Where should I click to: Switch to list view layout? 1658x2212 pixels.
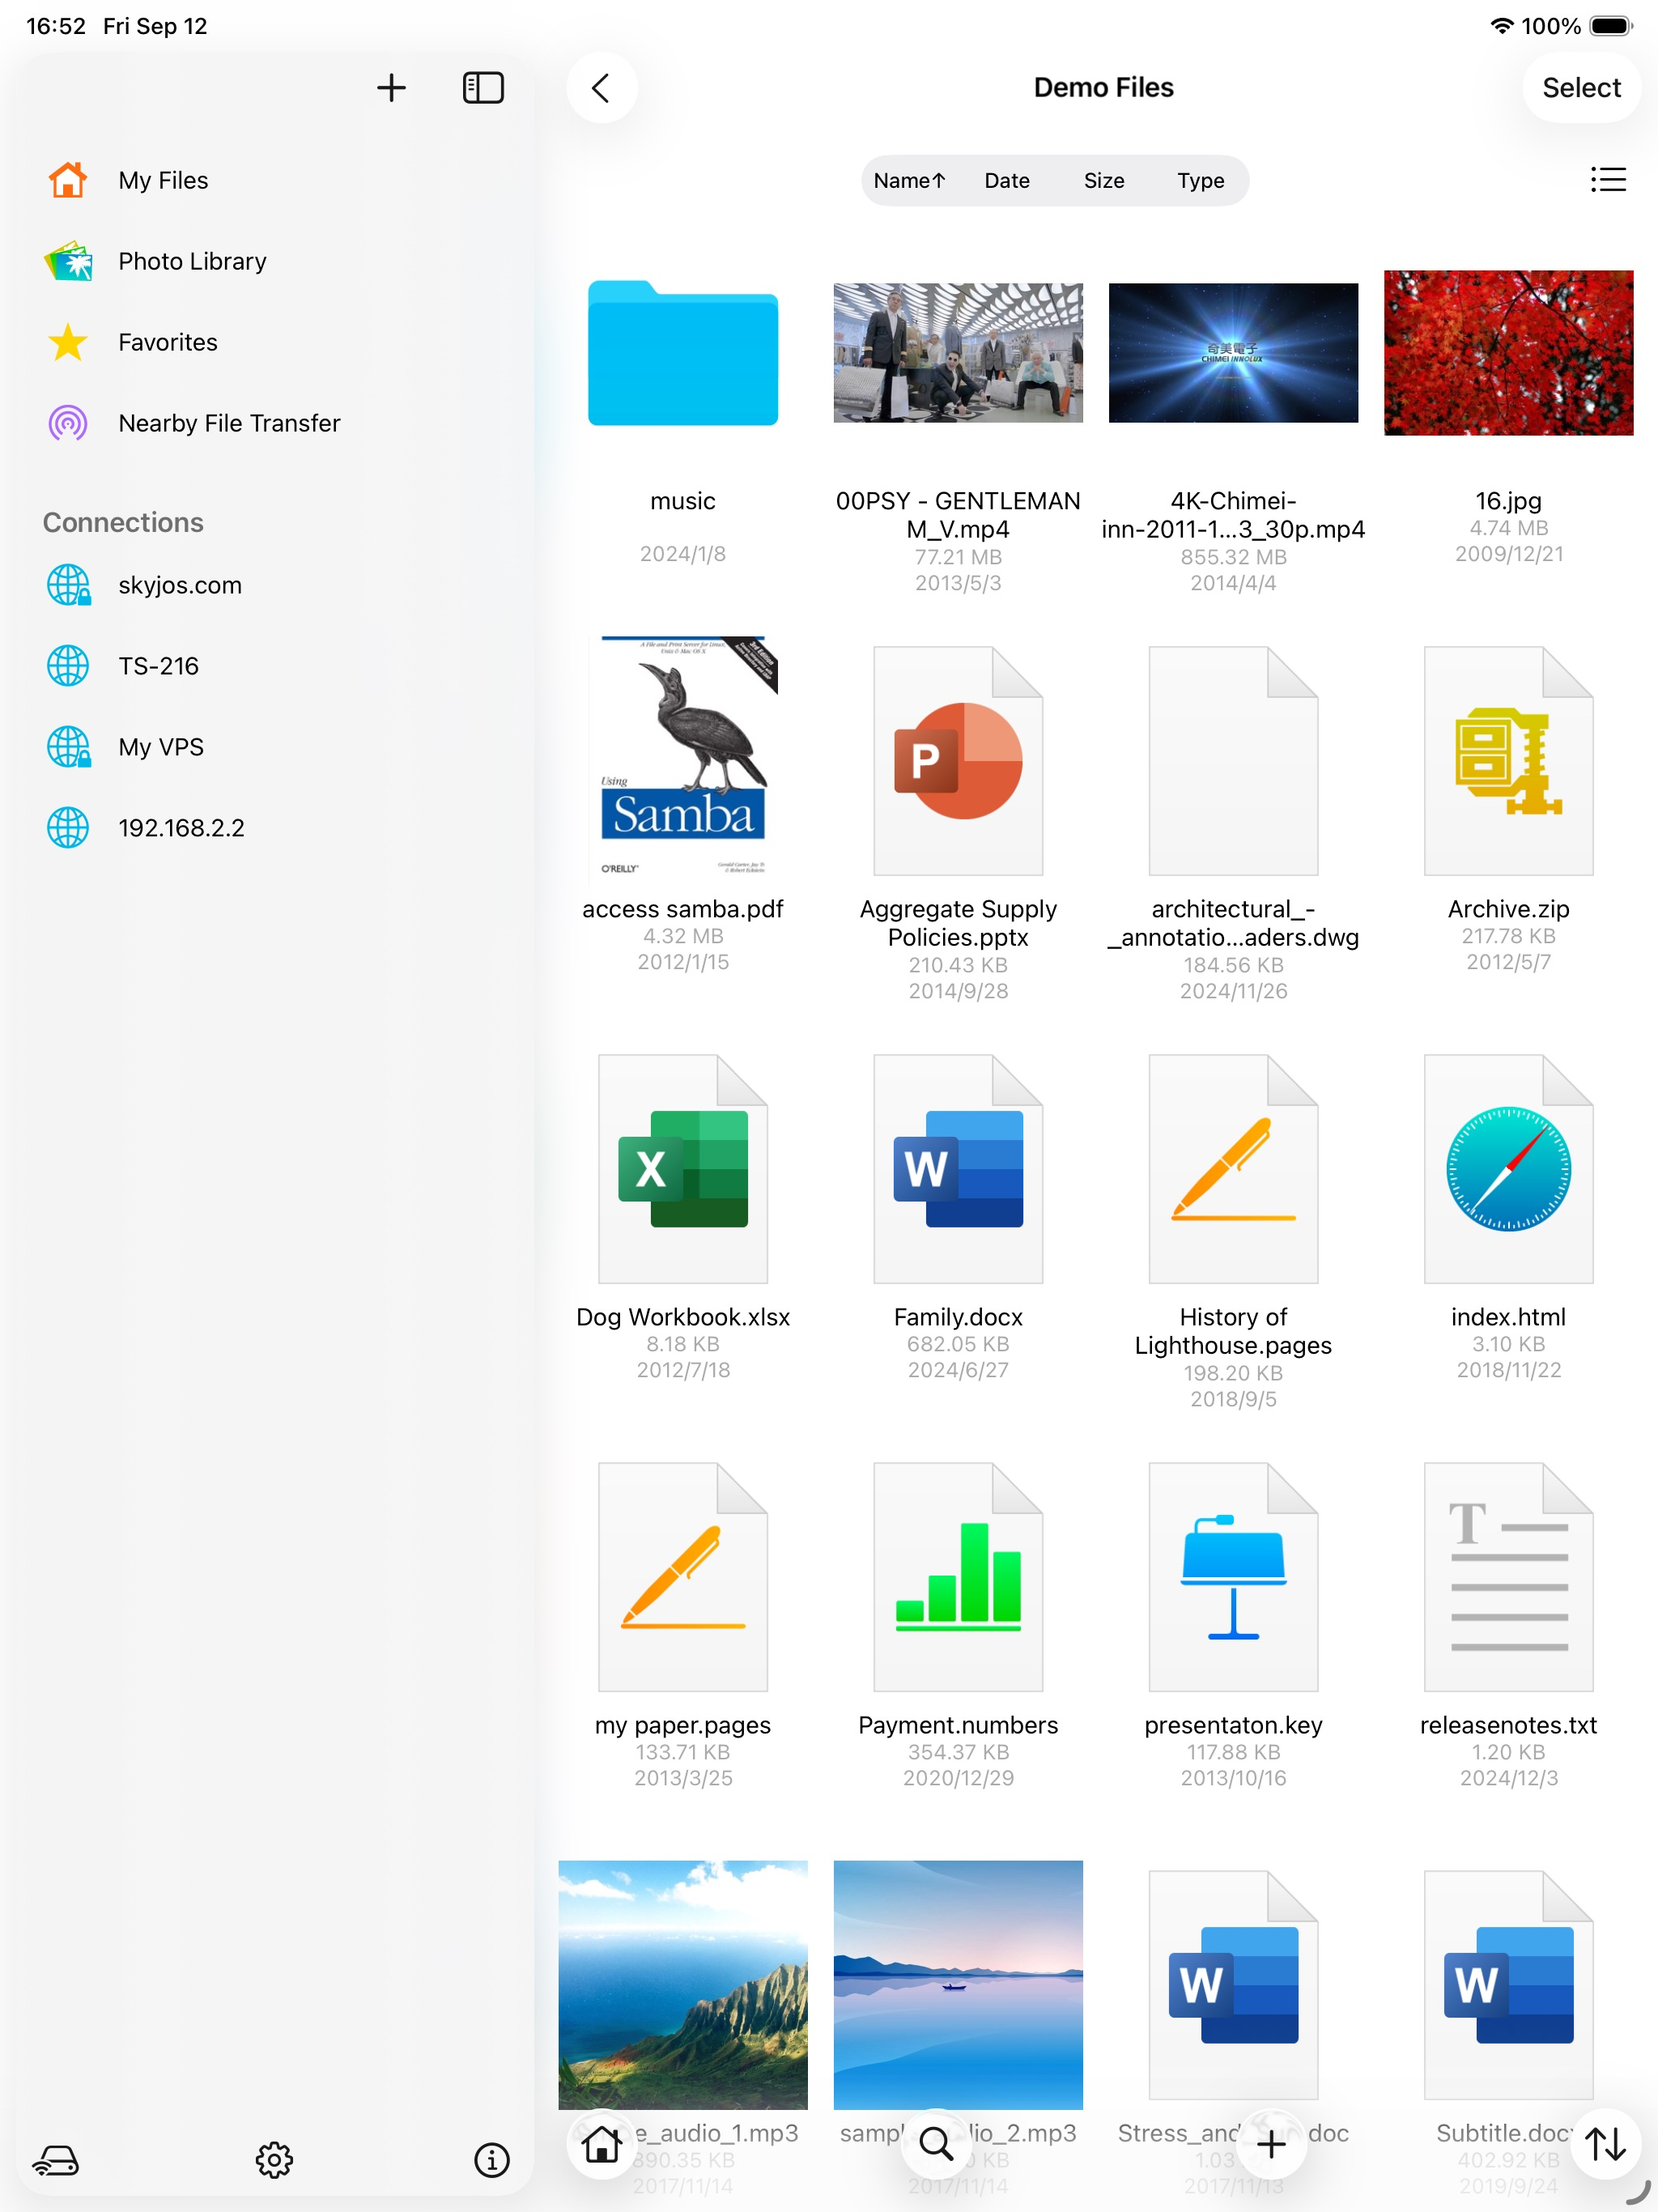point(1607,180)
